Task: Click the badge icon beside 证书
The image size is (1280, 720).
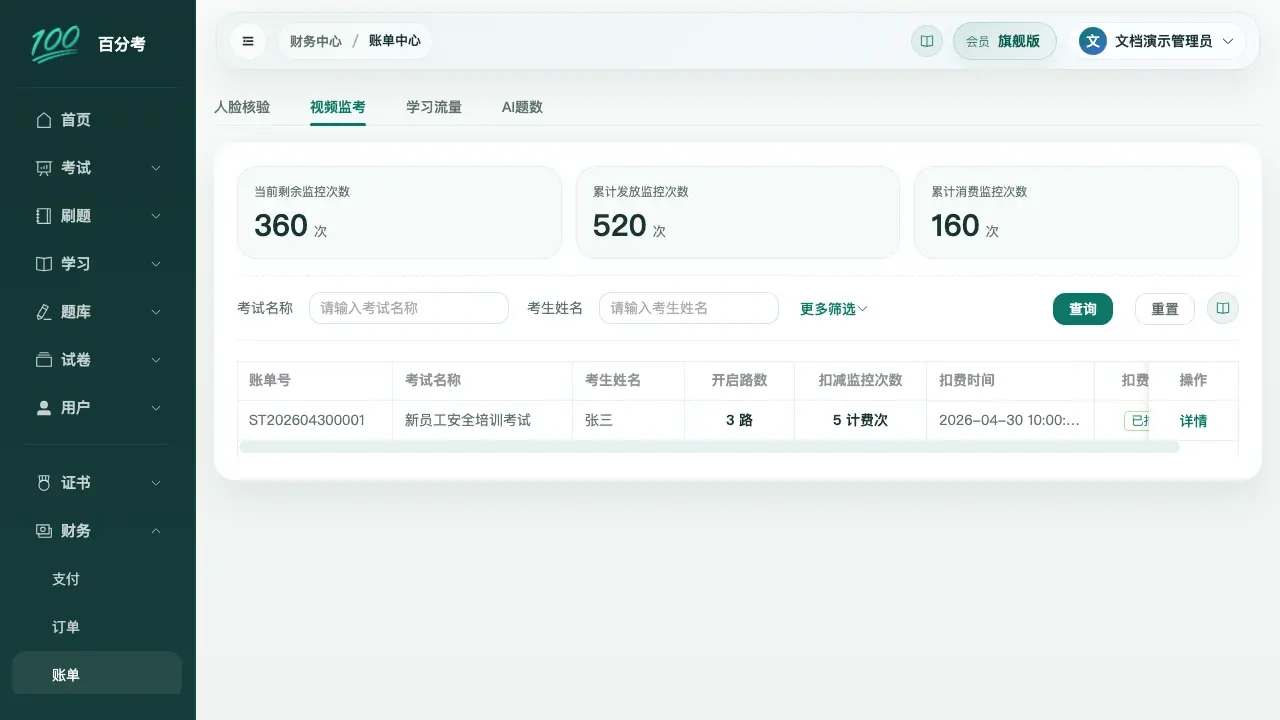Action: click(x=43, y=483)
